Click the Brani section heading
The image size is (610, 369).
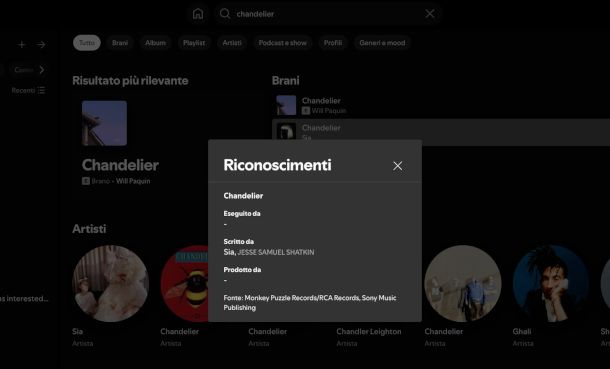coord(286,80)
